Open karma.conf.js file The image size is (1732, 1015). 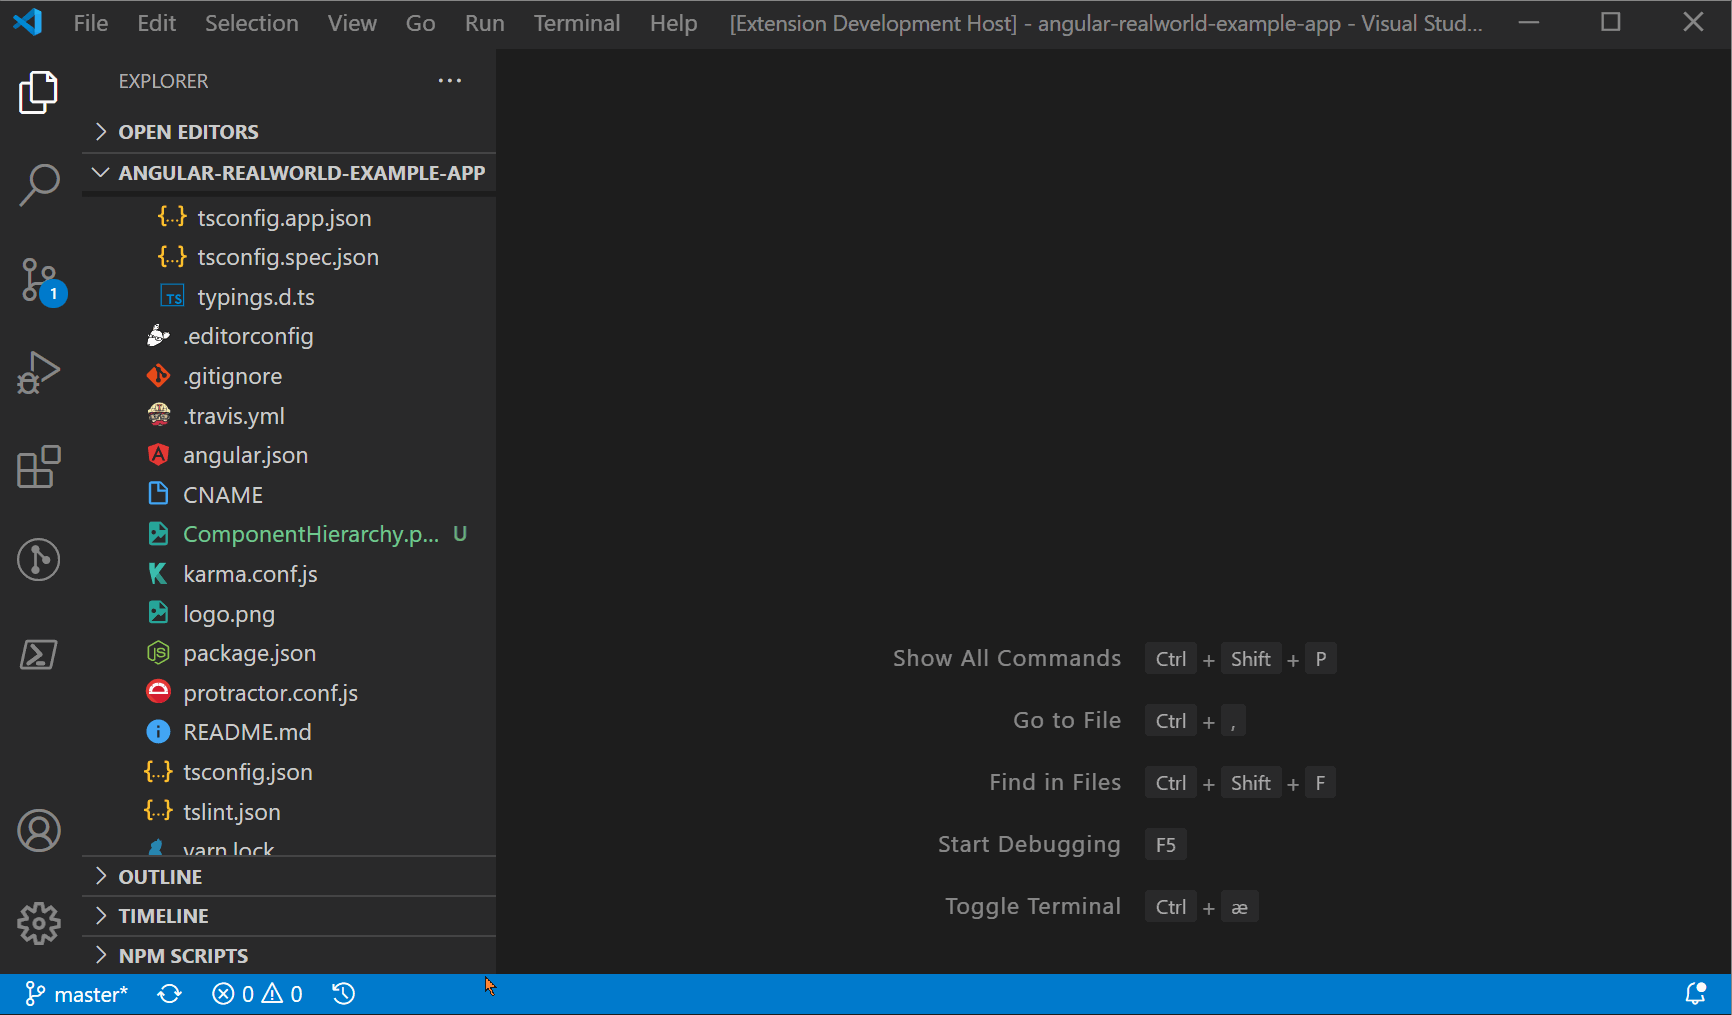click(289, 574)
